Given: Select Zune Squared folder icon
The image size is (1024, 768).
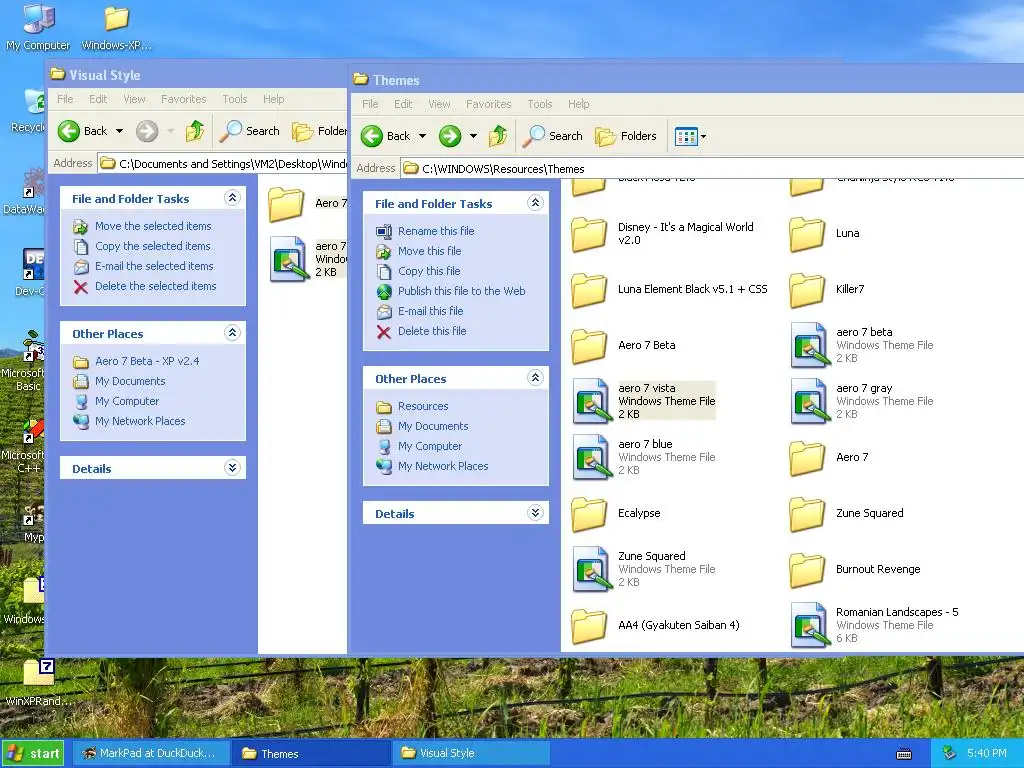Looking at the screenshot, I should coord(807,514).
